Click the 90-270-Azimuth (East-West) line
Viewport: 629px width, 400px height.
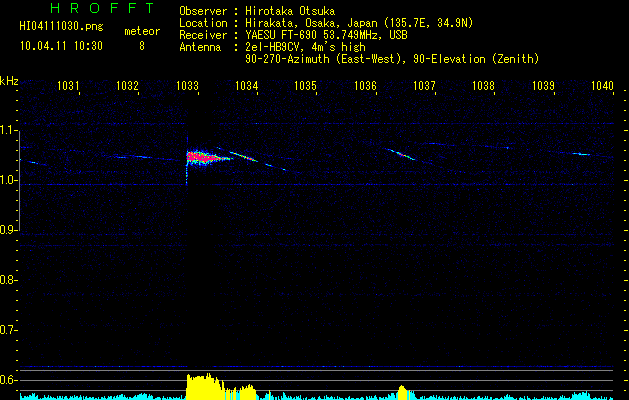[392, 59]
